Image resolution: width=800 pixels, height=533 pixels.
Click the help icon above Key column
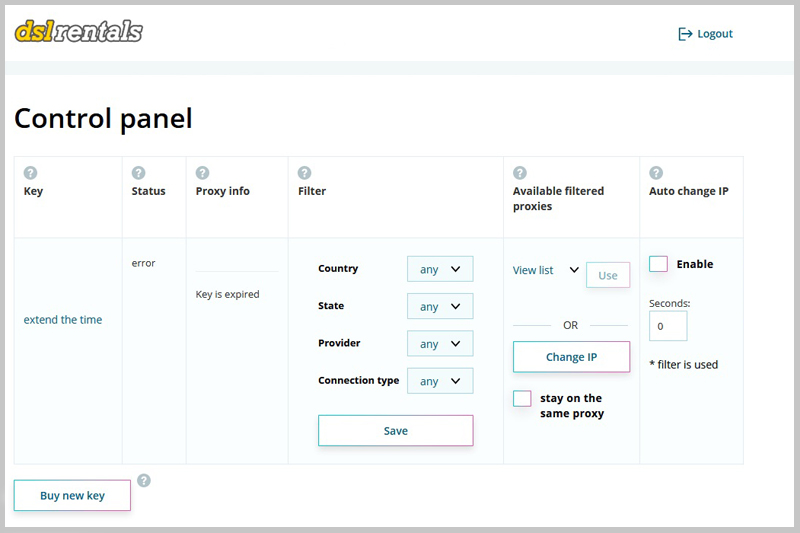(30, 173)
